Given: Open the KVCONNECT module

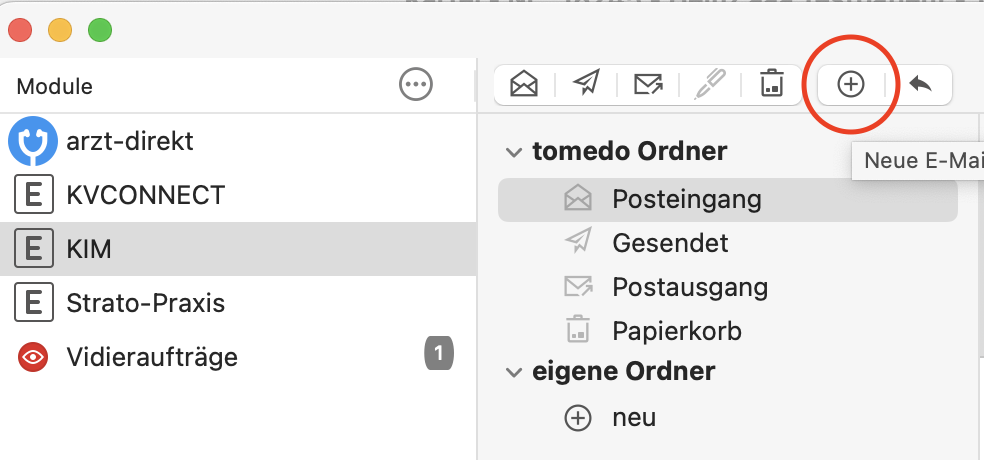Looking at the screenshot, I should pyautogui.click(x=238, y=195).
